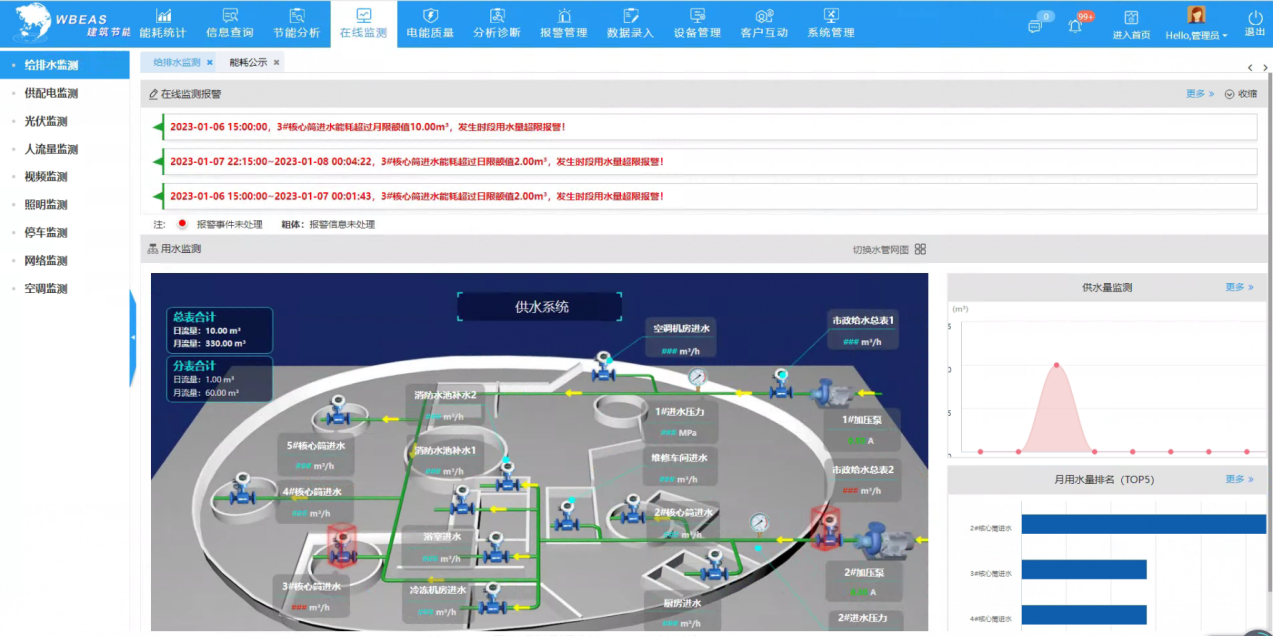
Task: Select 供配电监测 in the left sidebar
Action: coord(52,93)
